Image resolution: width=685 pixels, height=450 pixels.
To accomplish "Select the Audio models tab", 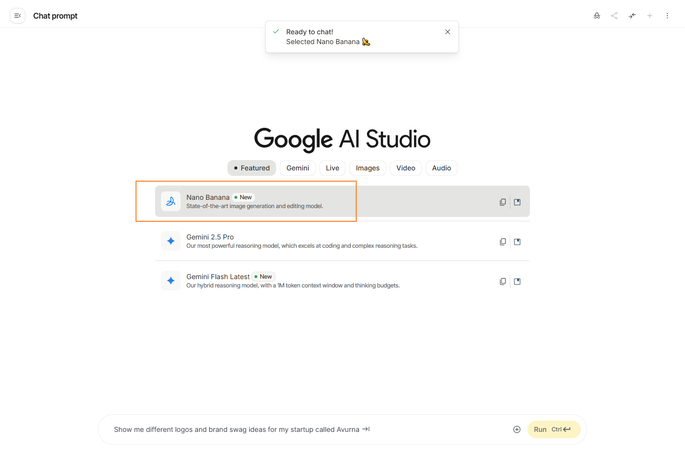I will click(441, 168).
